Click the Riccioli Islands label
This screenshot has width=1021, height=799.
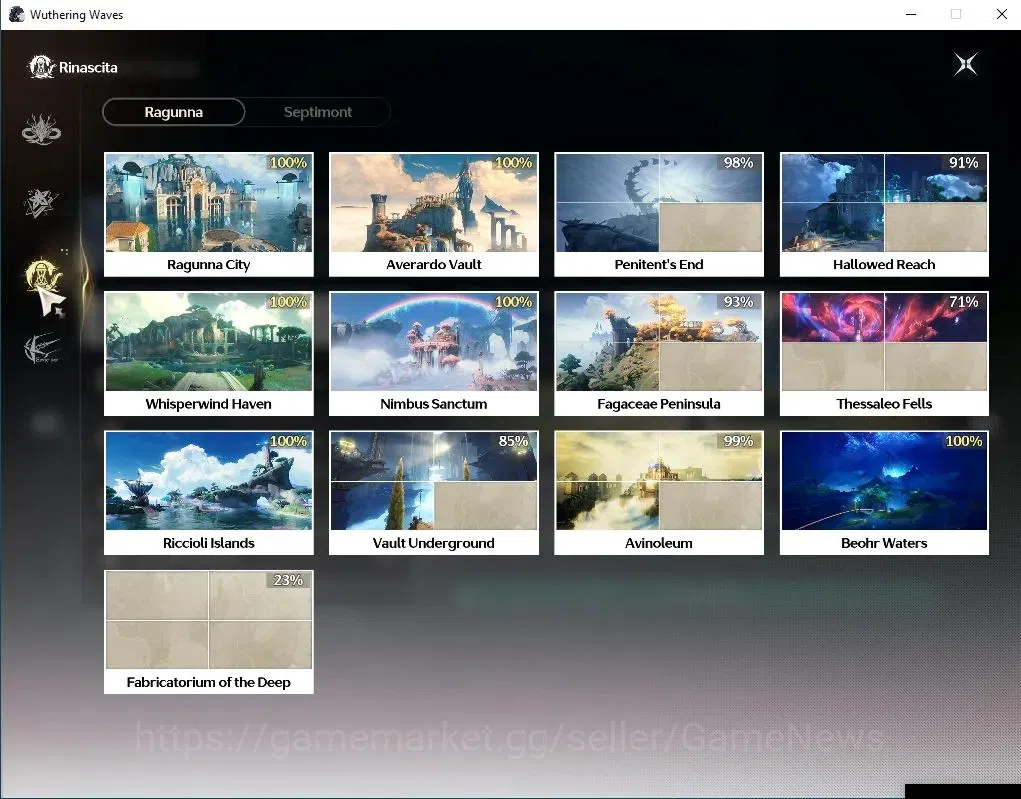tap(208, 543)
